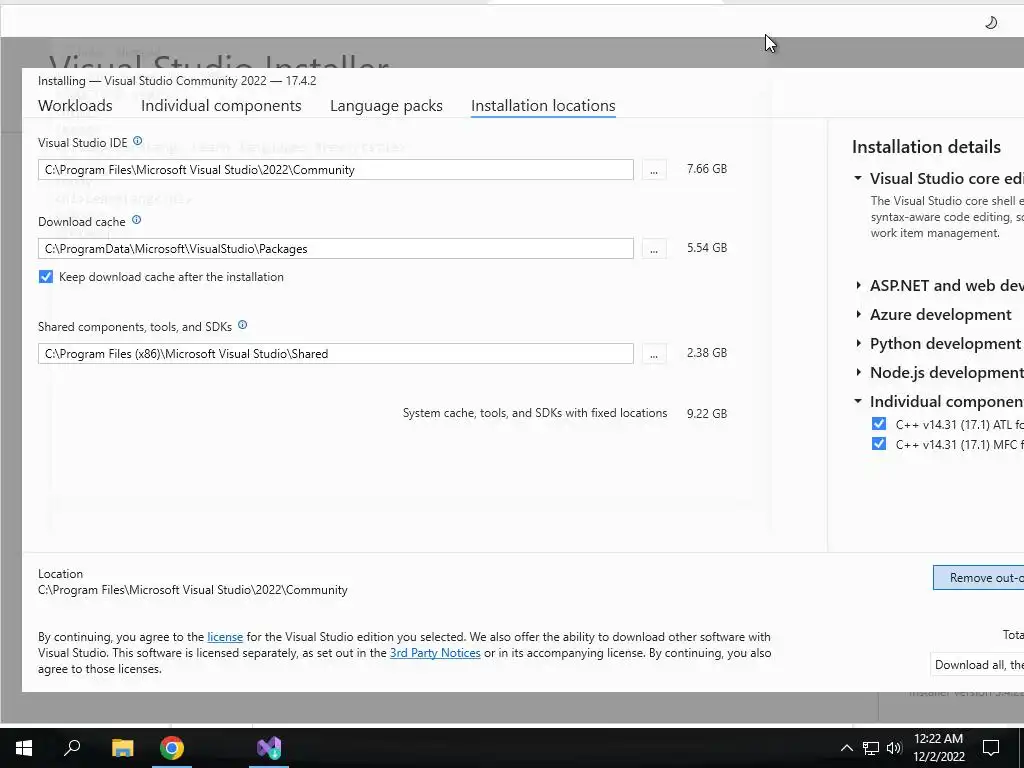Click the 2.38 GB size value
1024x768 pixels.
(x=707, y=353)
